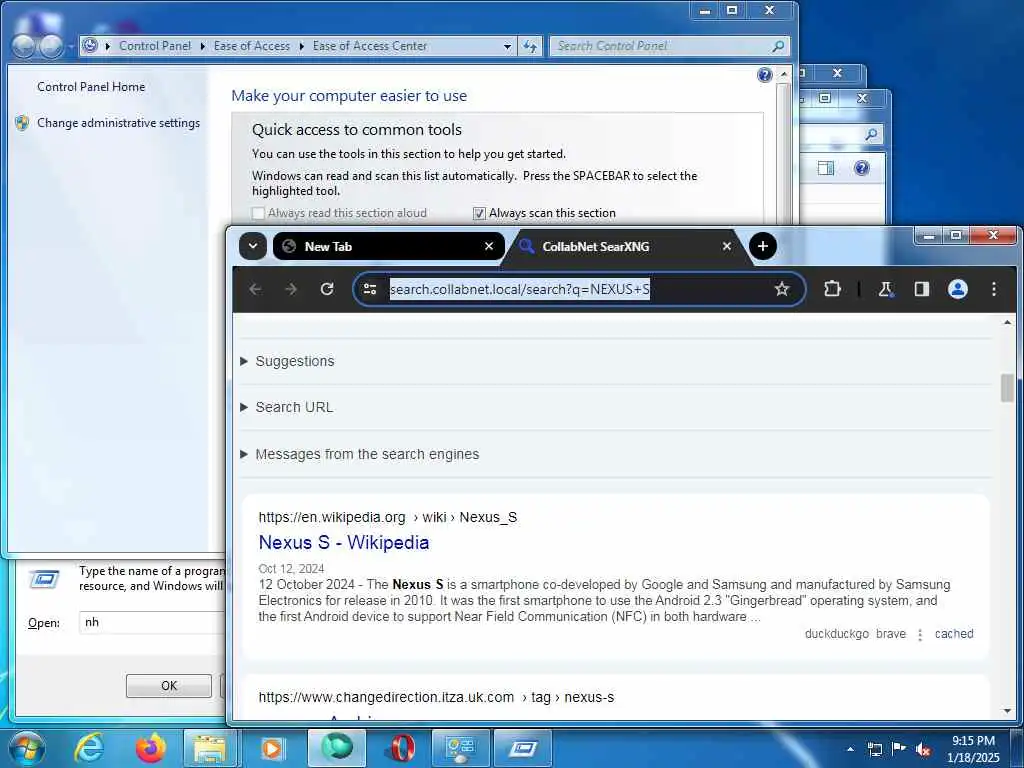Toggle preview pane icon in background window
The height and width of the screenshot is (768, 1024).
[x=825, y=168]
